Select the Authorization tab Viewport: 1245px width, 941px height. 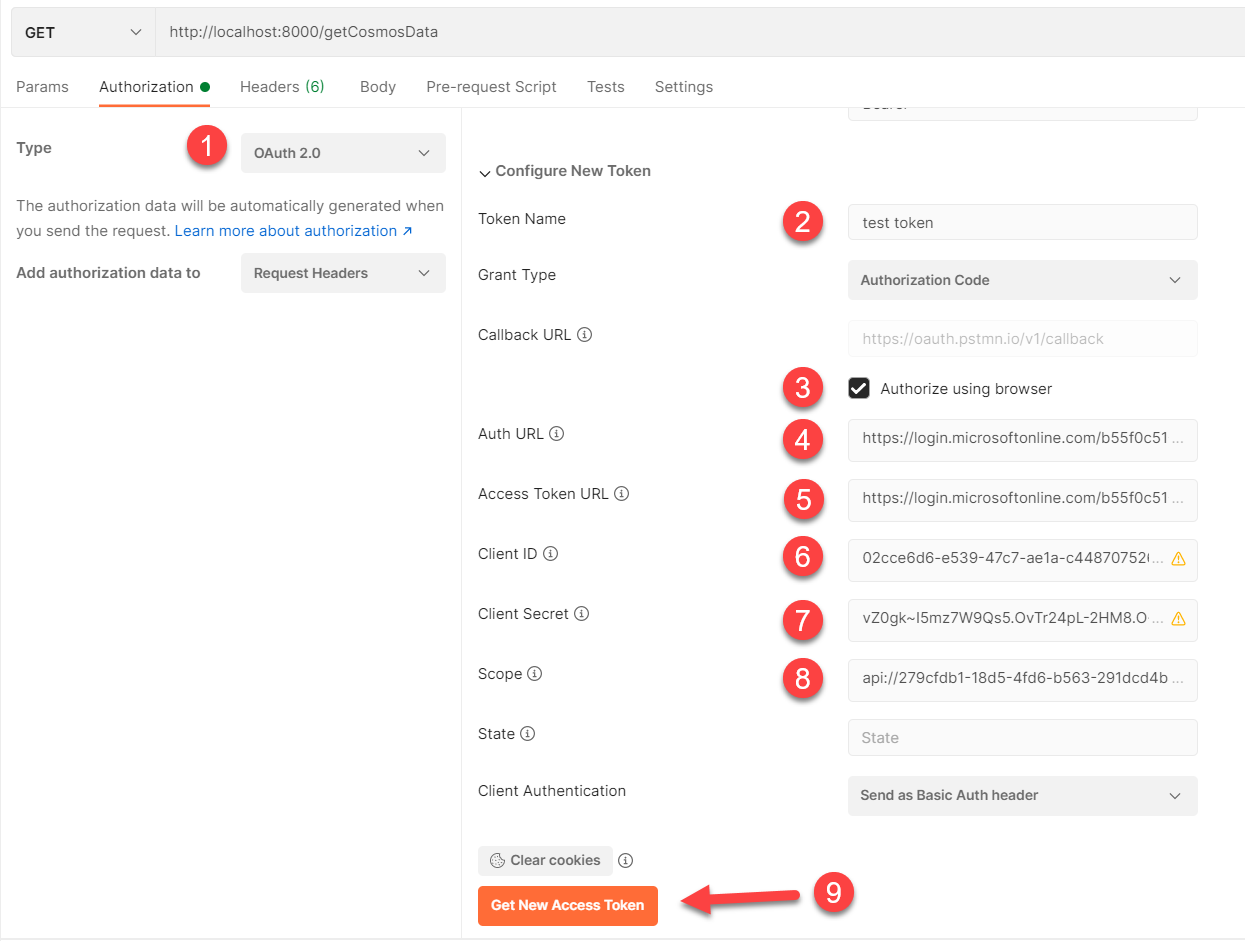pyautogui.click(x=154, y=87)
